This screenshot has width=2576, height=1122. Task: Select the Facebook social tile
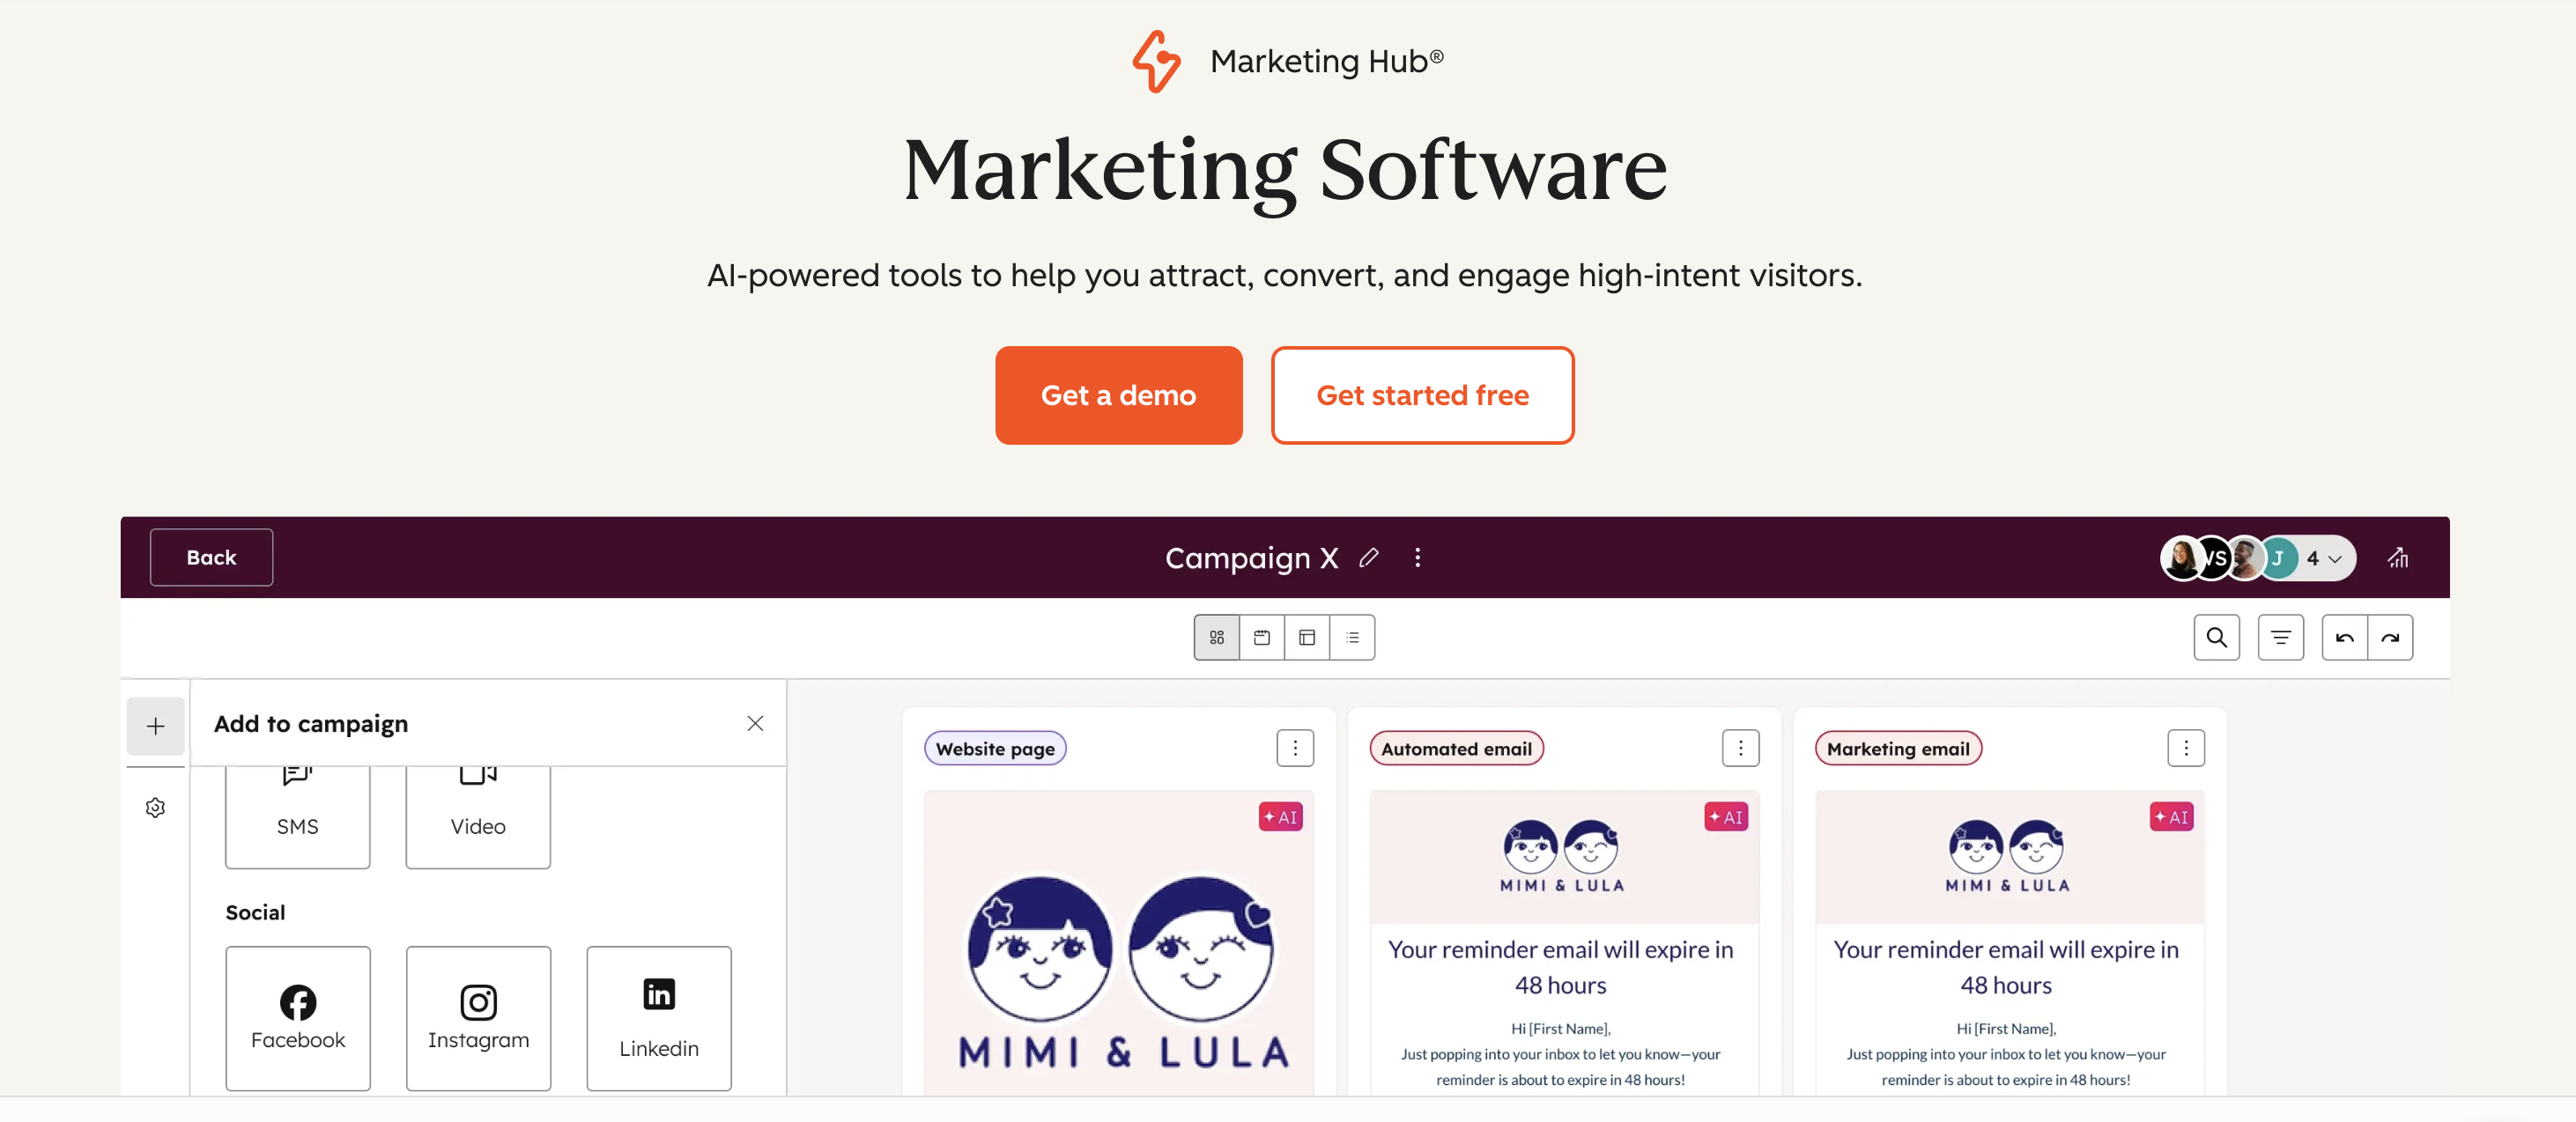click(x=298, y=1018)
